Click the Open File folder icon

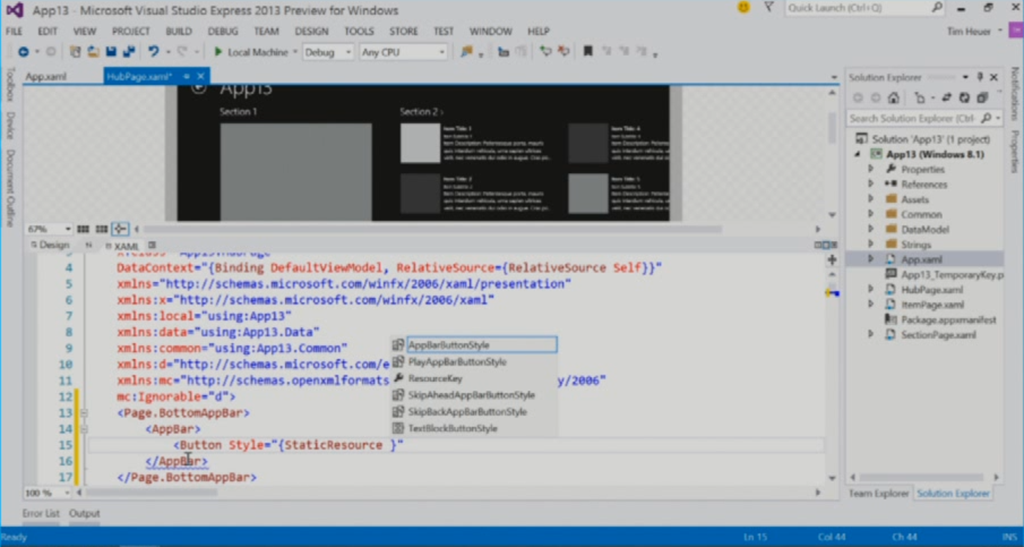pyautogui.click(x=93, y=52)
